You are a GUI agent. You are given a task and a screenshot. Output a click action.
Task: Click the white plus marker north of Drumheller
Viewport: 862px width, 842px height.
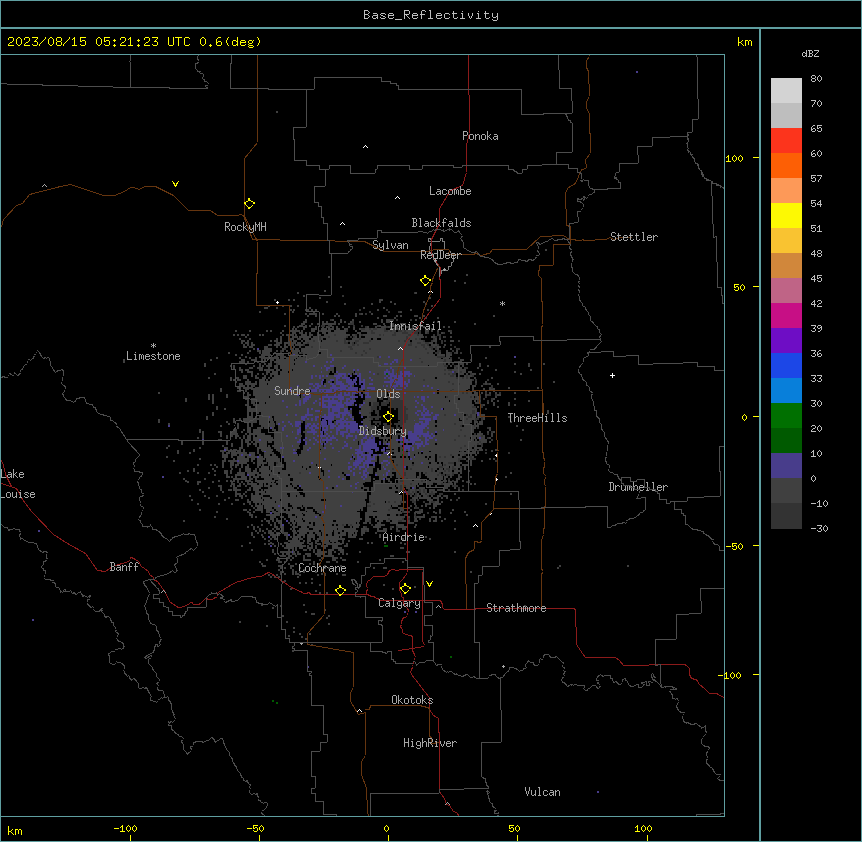point(612,375)
